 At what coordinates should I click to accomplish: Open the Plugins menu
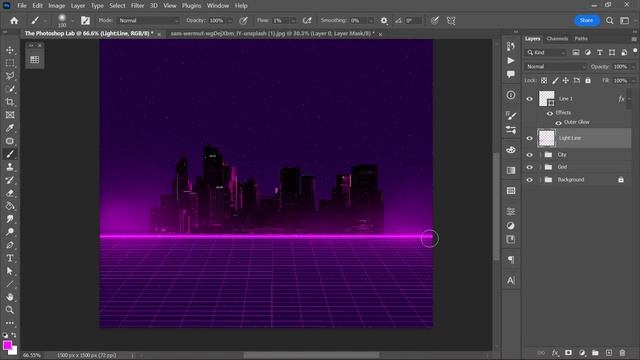[191, 6]
